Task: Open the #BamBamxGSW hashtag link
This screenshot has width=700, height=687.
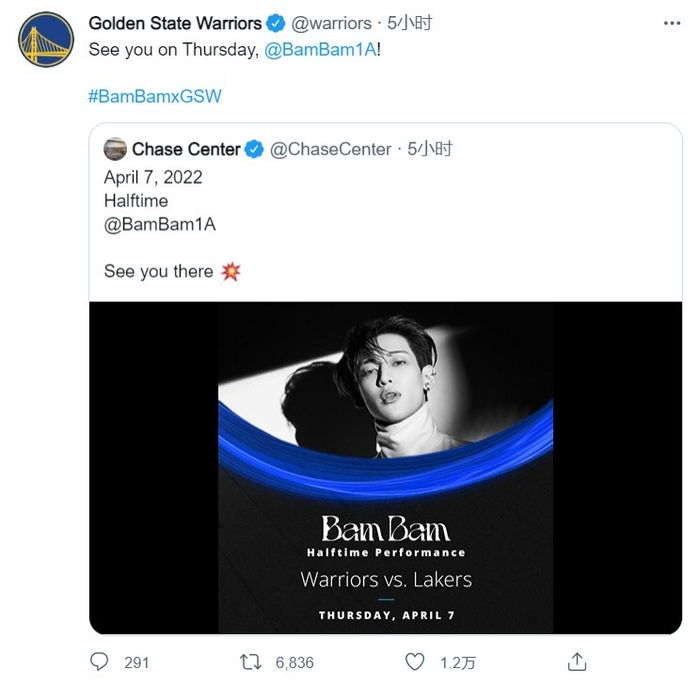Action: [x=154, y=97]
